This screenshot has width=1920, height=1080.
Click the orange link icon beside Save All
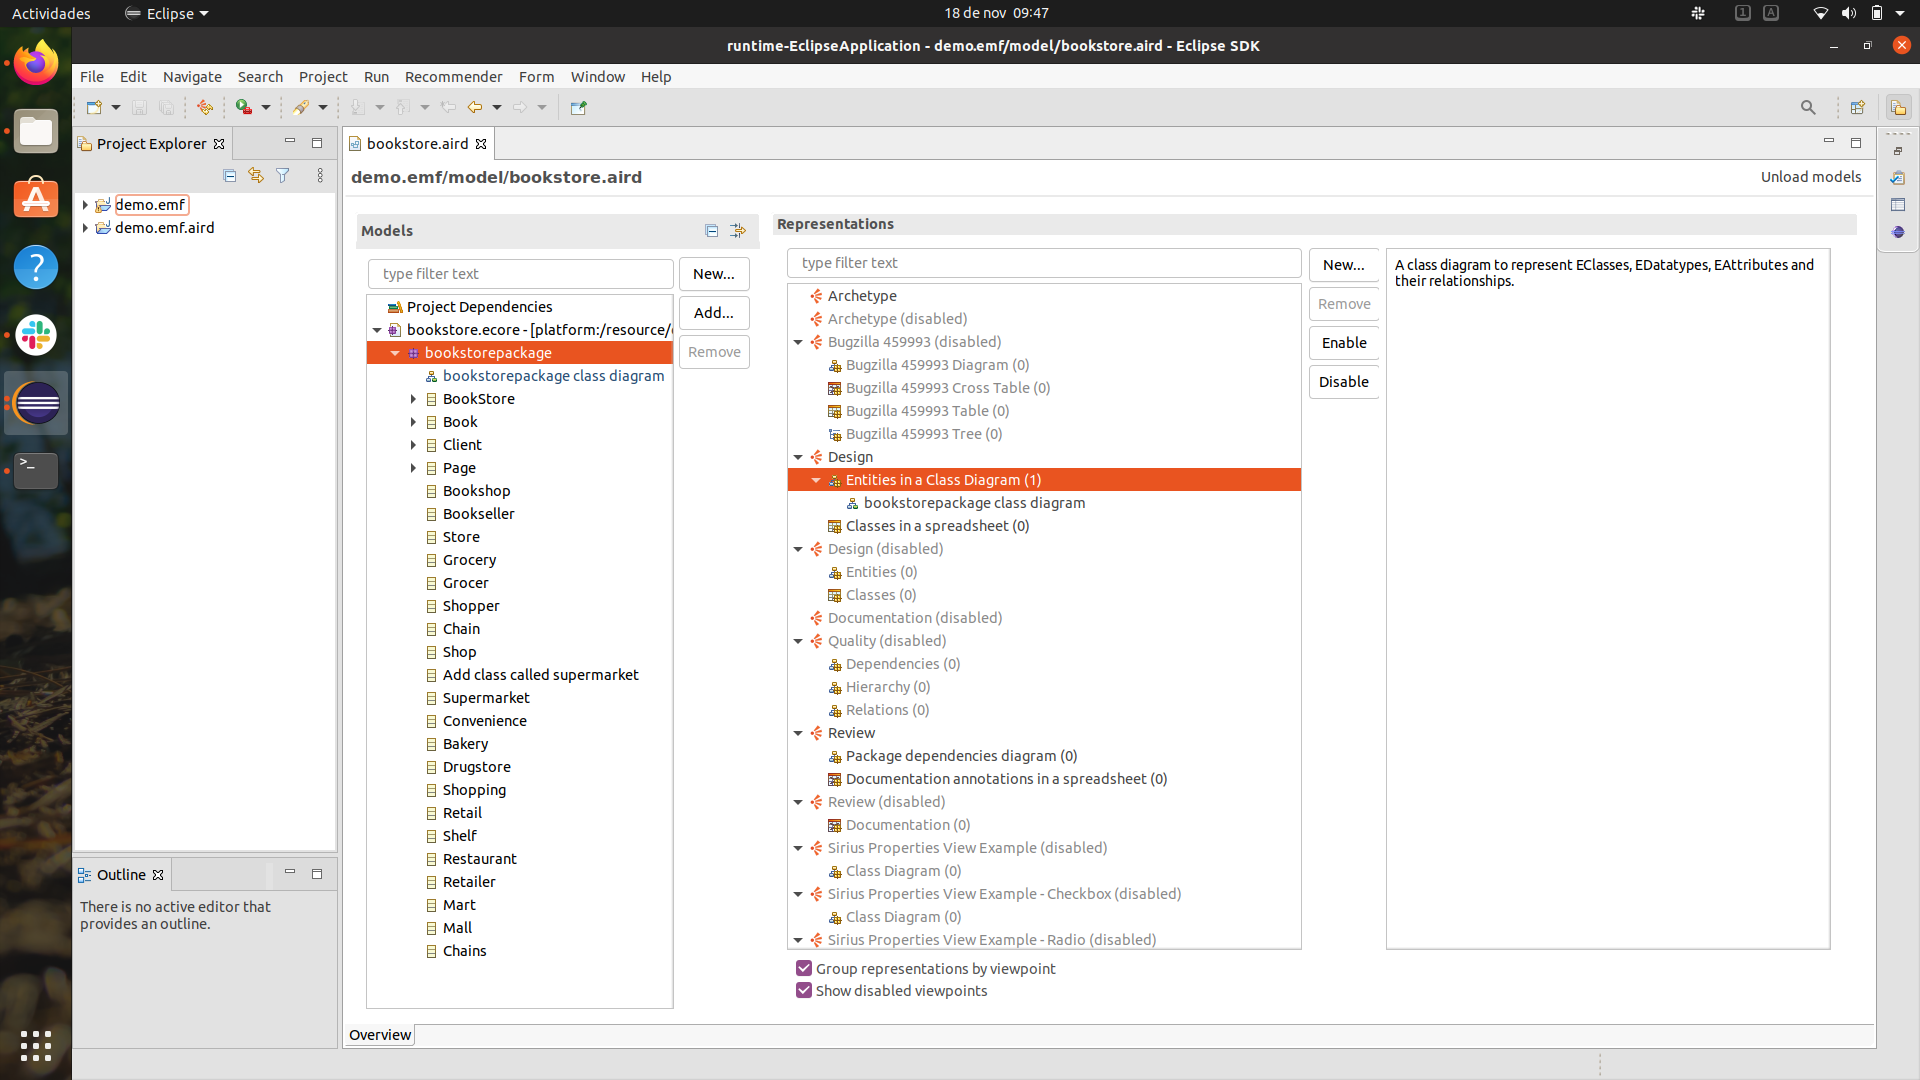pos(205,107)
